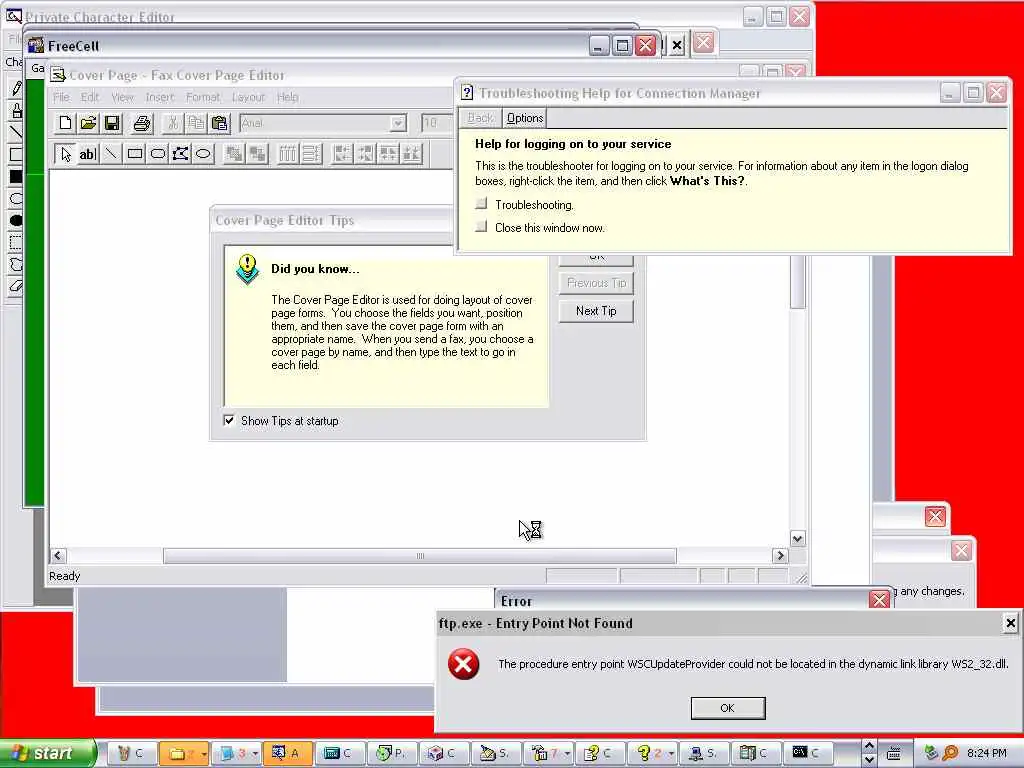
Task: Click the 'Close this window now' box
Action: click(x=481, y=227)
